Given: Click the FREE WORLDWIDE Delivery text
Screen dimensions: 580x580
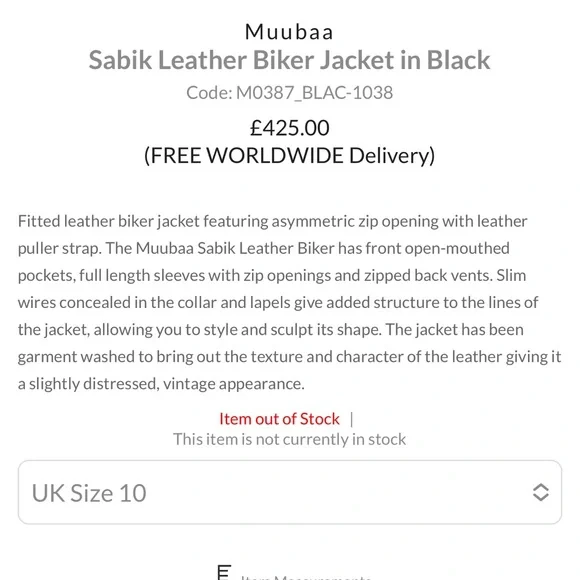Looking at the screenshot, I should click(289, 155).
